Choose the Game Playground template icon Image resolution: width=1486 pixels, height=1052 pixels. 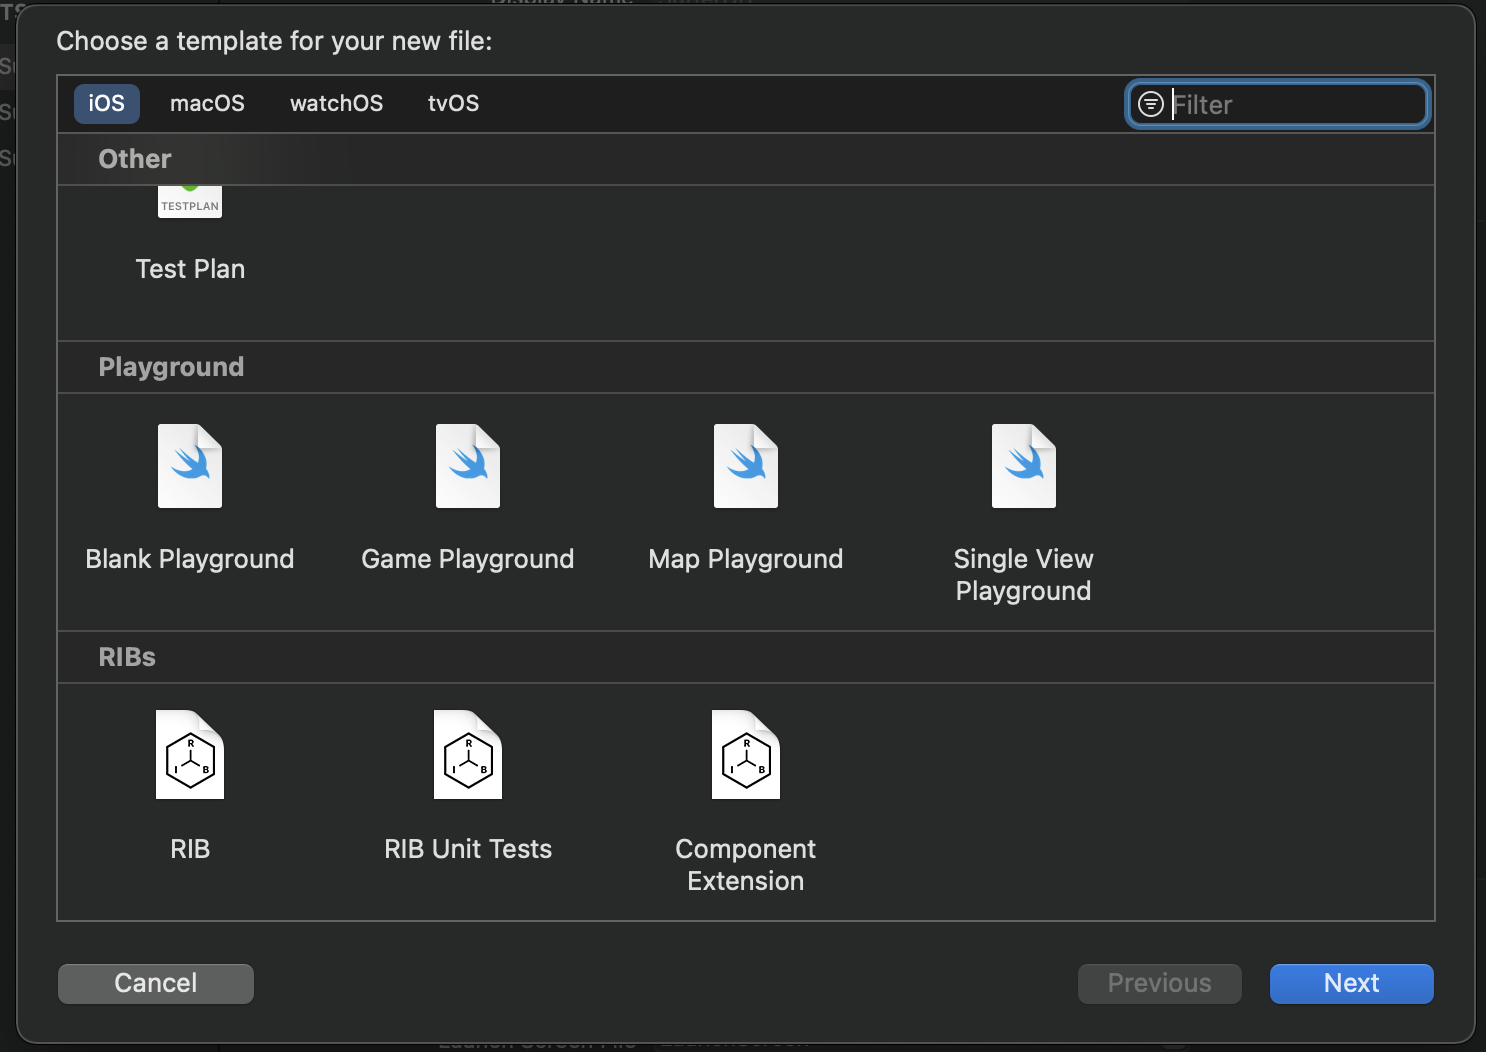[468, 466]
